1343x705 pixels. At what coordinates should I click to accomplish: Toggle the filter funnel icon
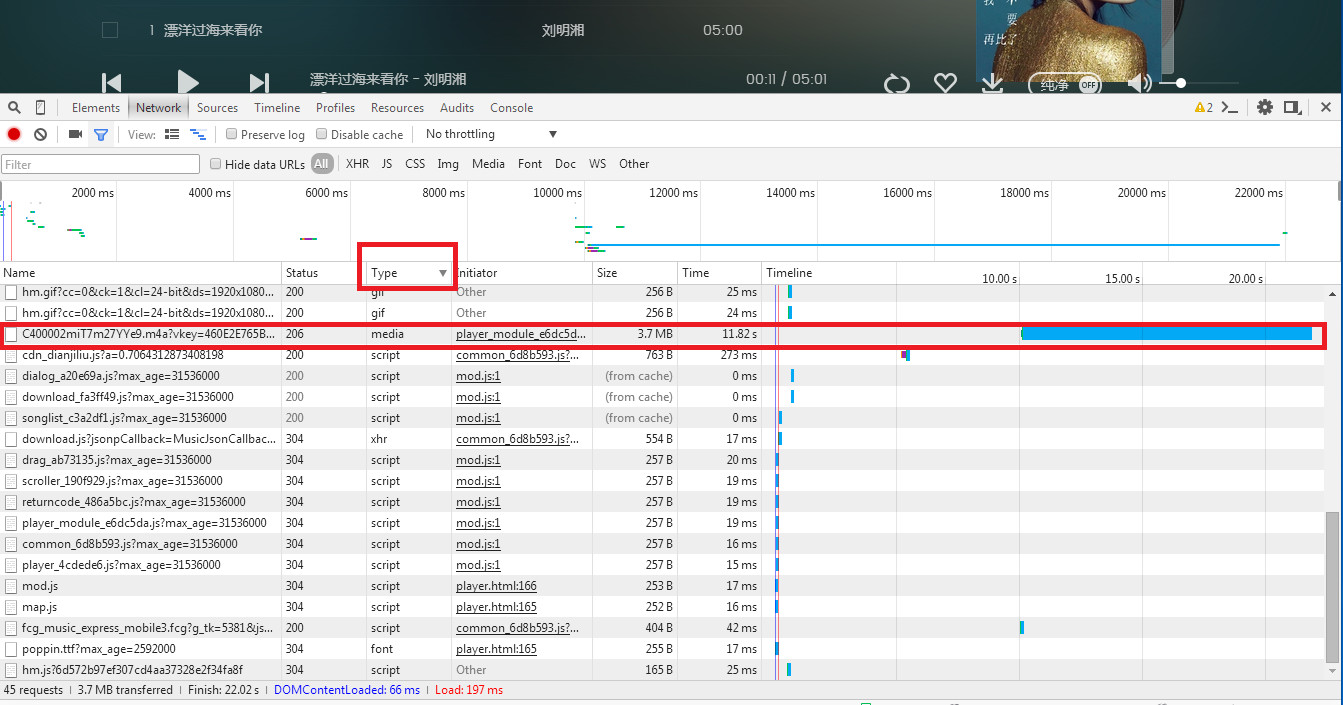point(100,134)
